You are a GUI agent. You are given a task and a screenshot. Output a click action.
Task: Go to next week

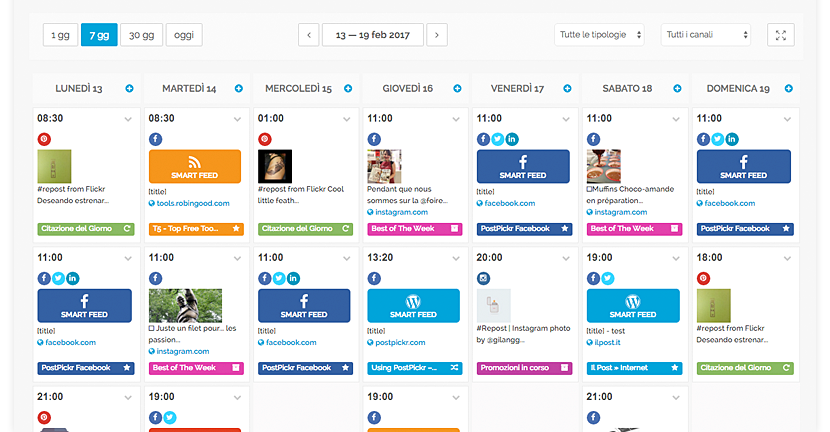(x=437, y=35)
